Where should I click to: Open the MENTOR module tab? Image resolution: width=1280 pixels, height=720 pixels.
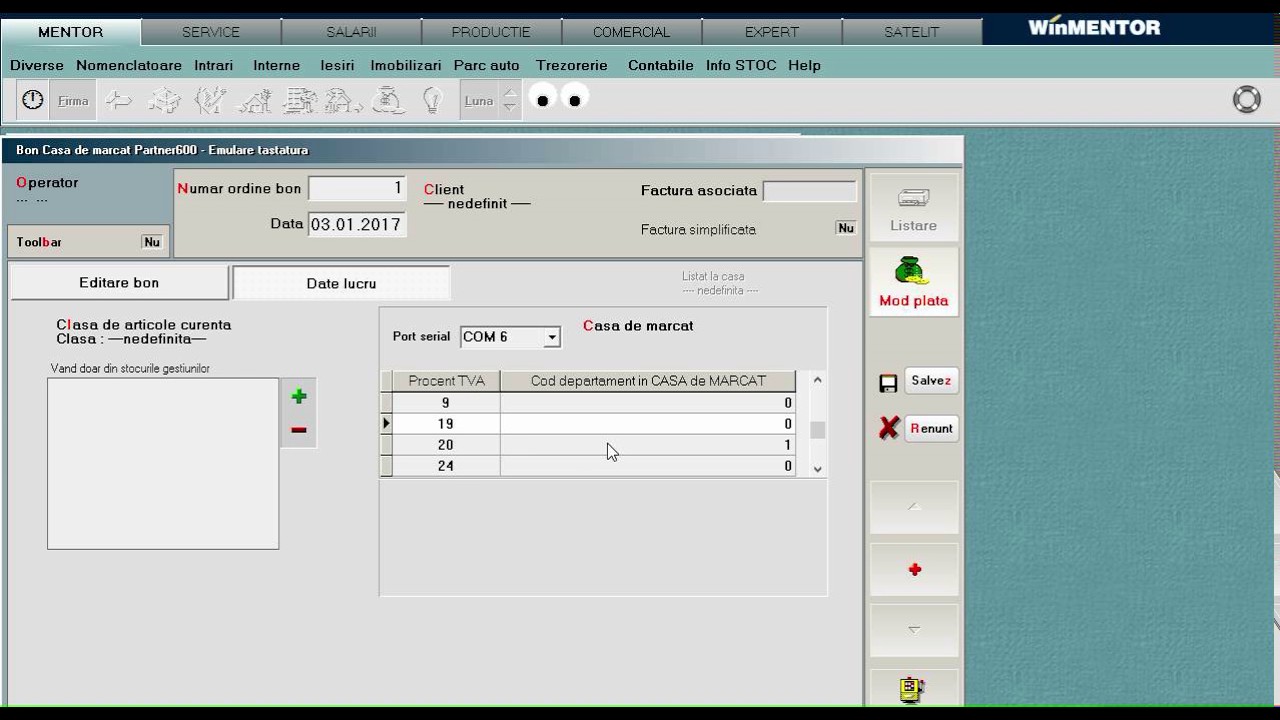tap(70, 32)
